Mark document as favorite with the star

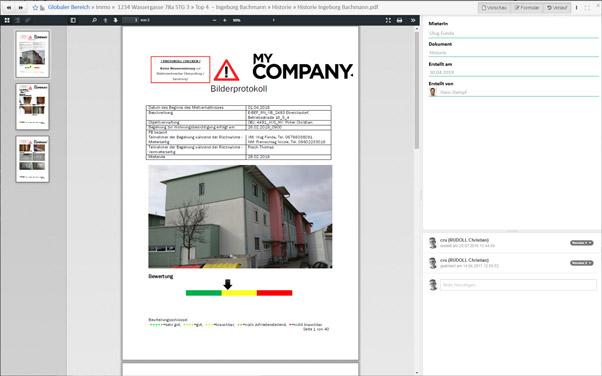point(35,7)
